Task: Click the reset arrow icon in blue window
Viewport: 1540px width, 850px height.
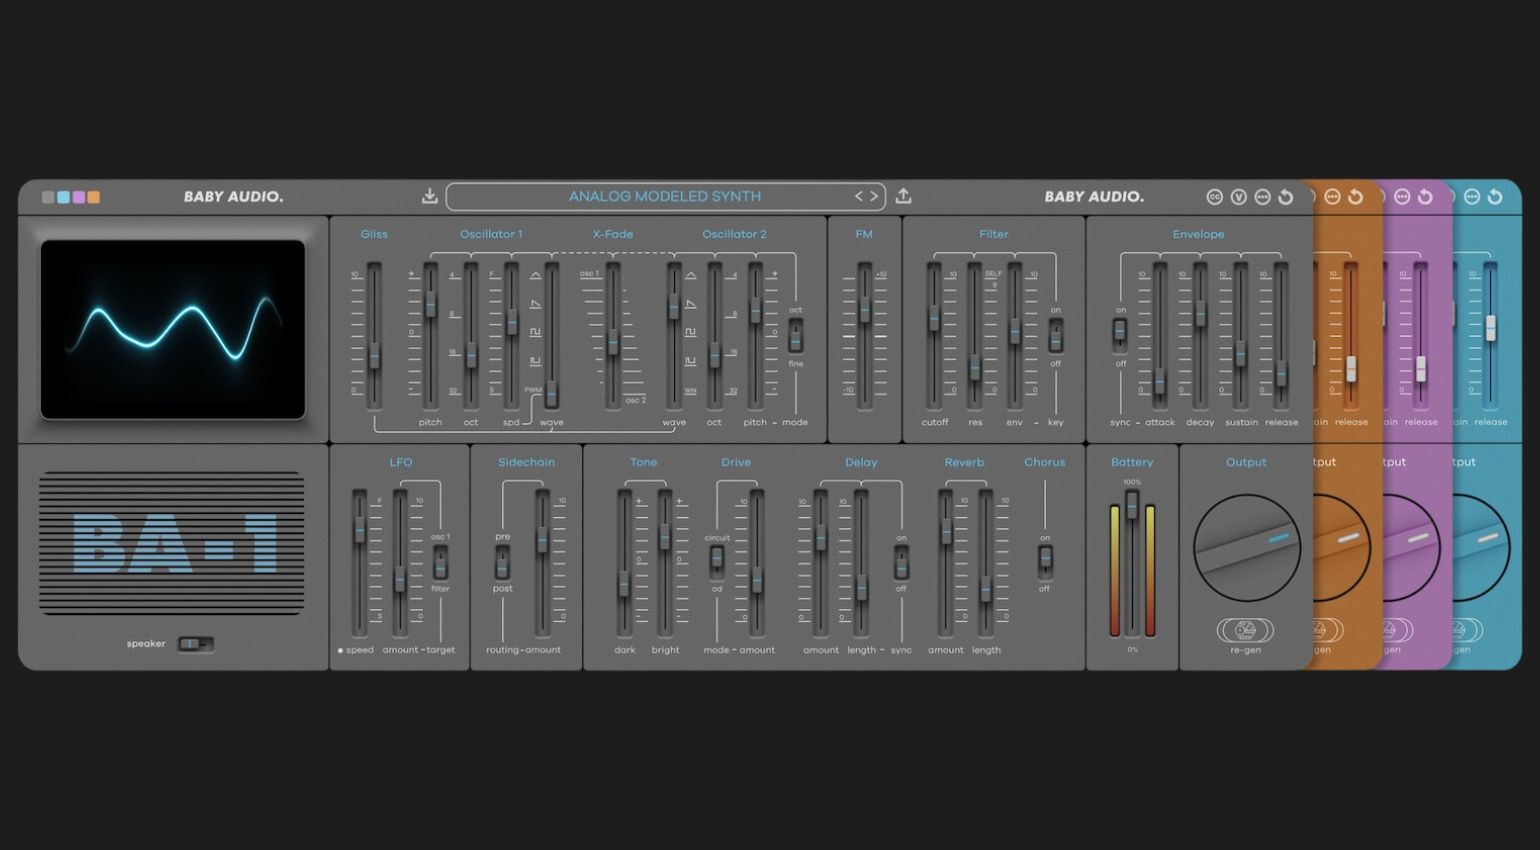Action: (1495, 197)
